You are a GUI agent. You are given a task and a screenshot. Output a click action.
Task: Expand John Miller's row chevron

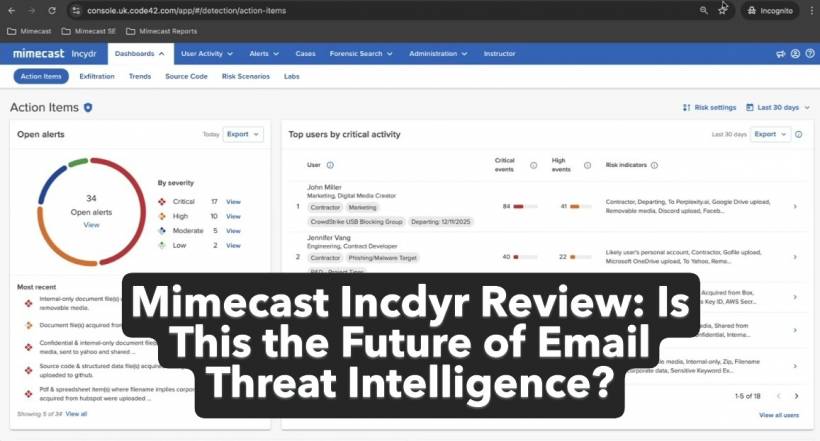[794, 206]
